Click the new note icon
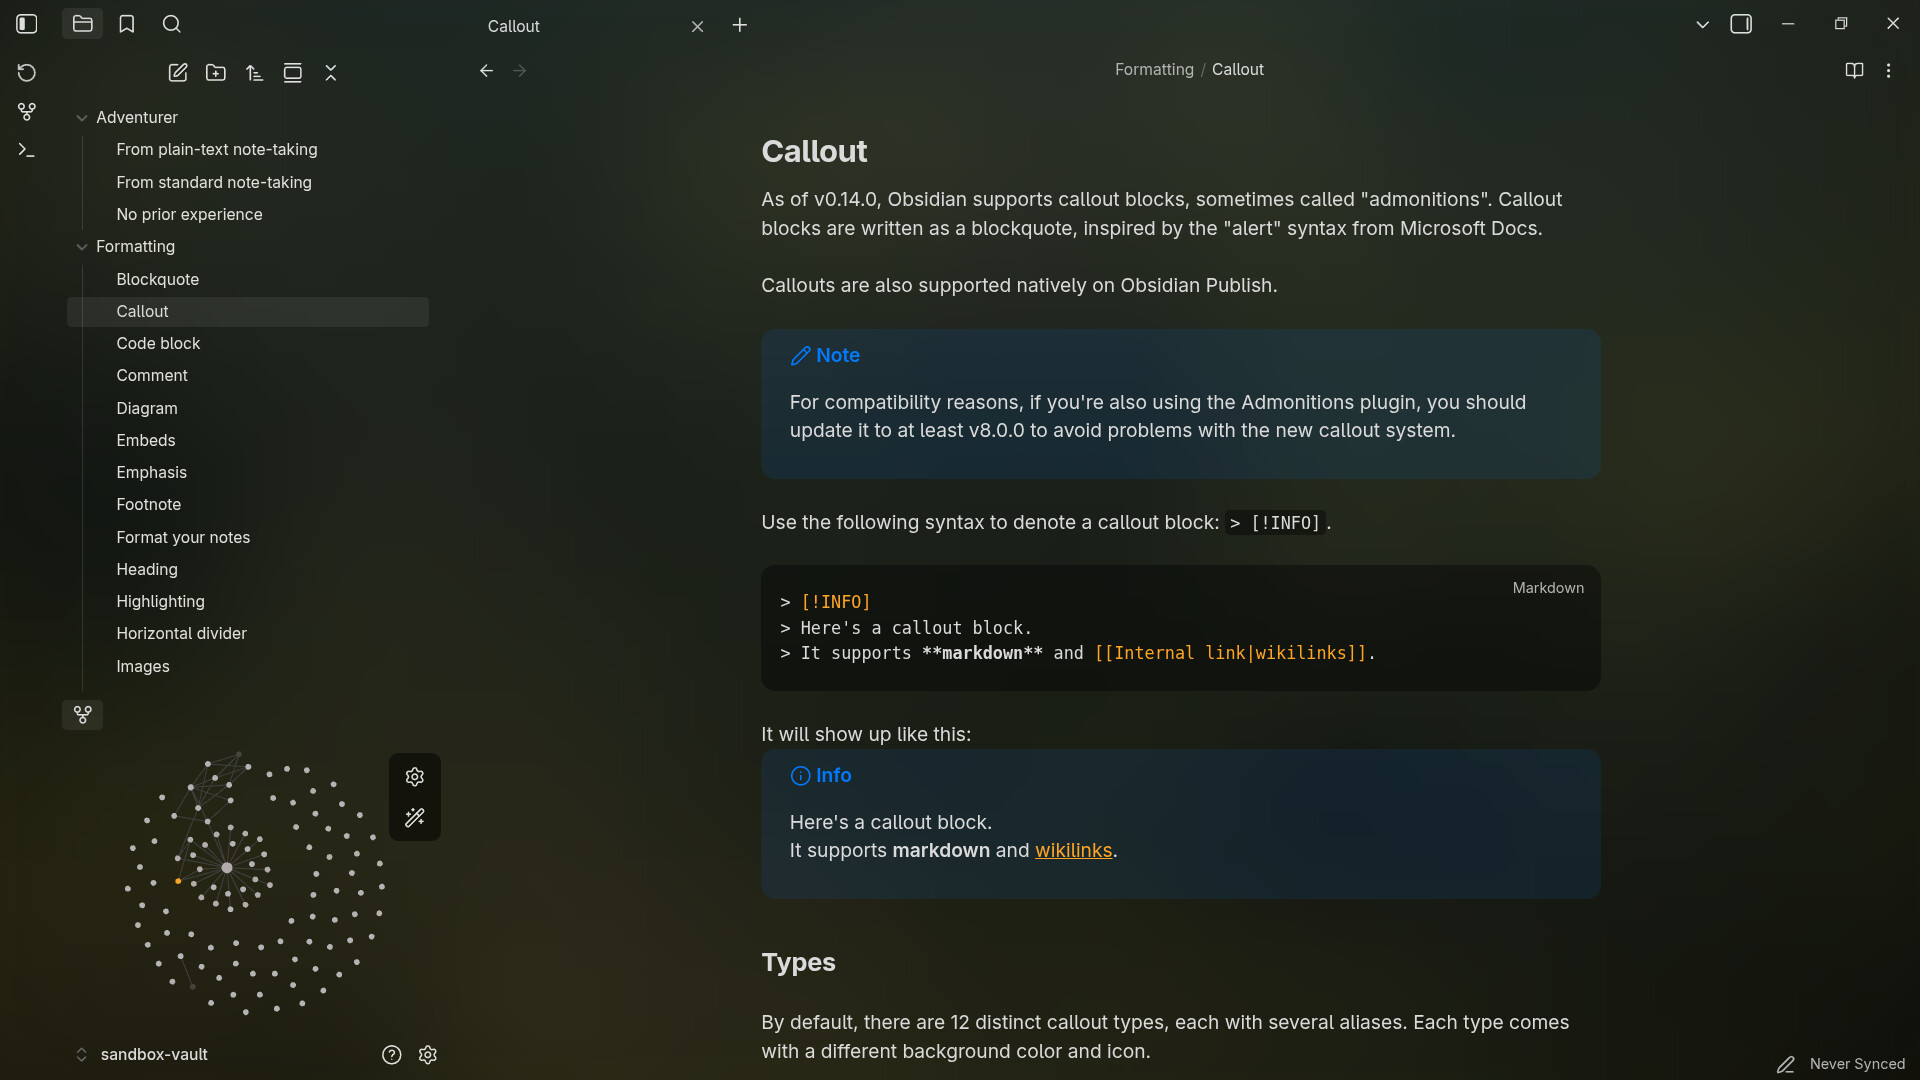The height and width of the screenshot is (1080, 1920). coord(178,73)
